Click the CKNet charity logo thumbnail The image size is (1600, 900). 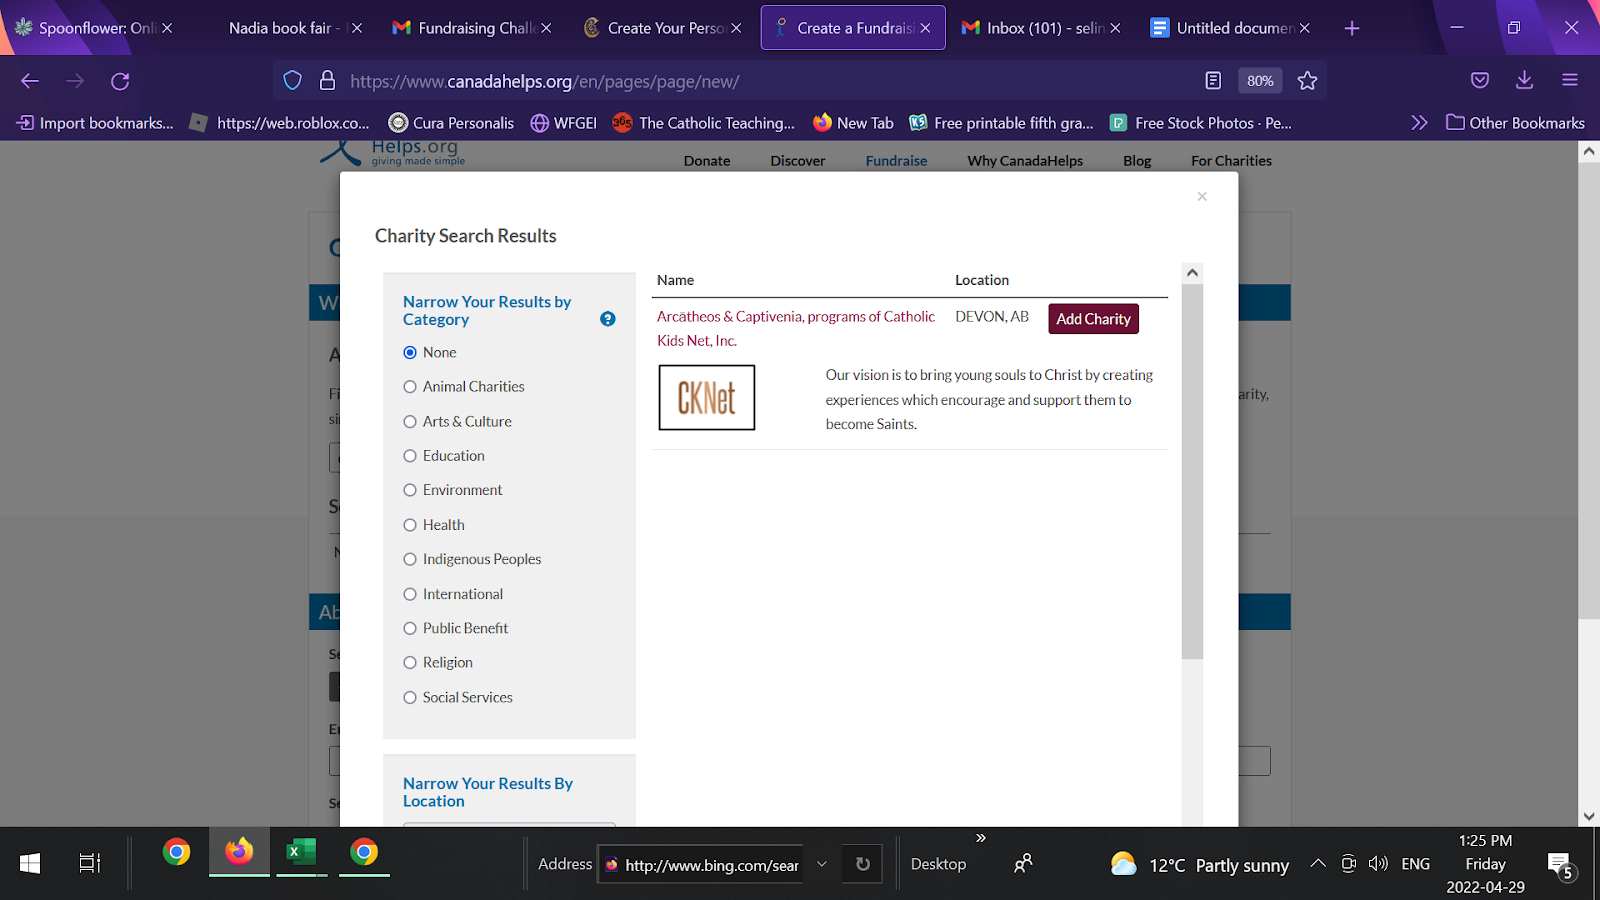pos(707,398)
